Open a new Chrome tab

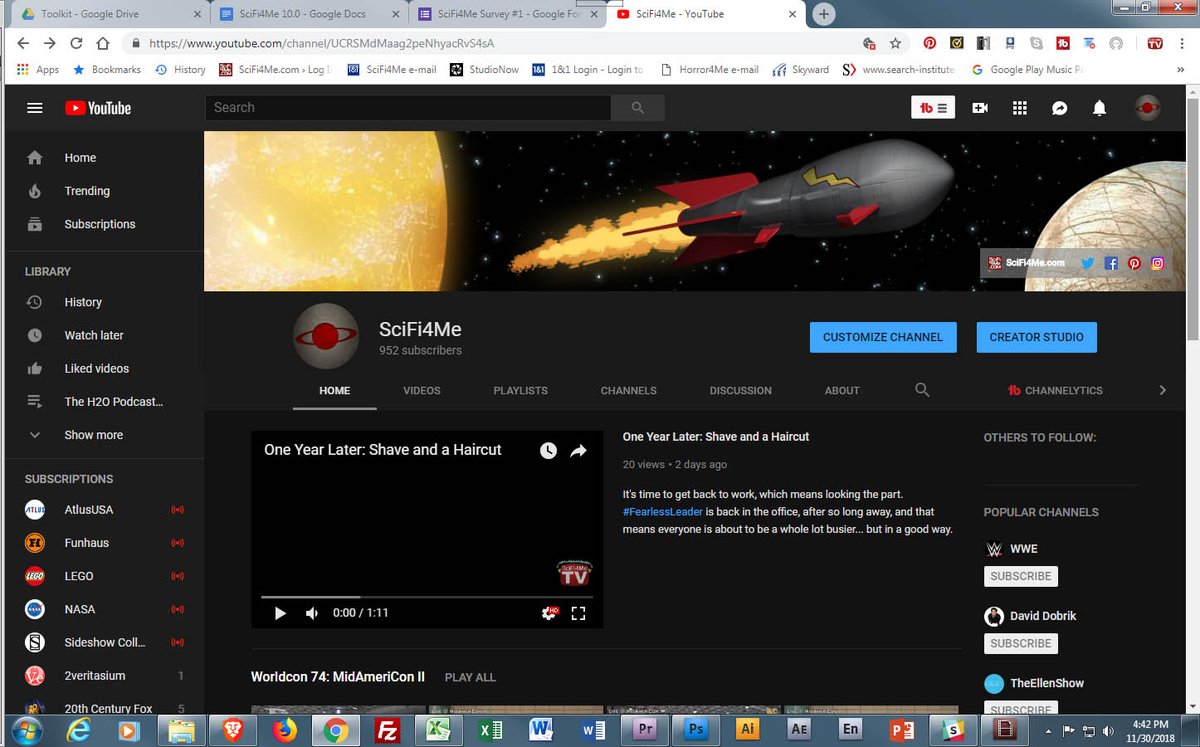pos(824,14)
